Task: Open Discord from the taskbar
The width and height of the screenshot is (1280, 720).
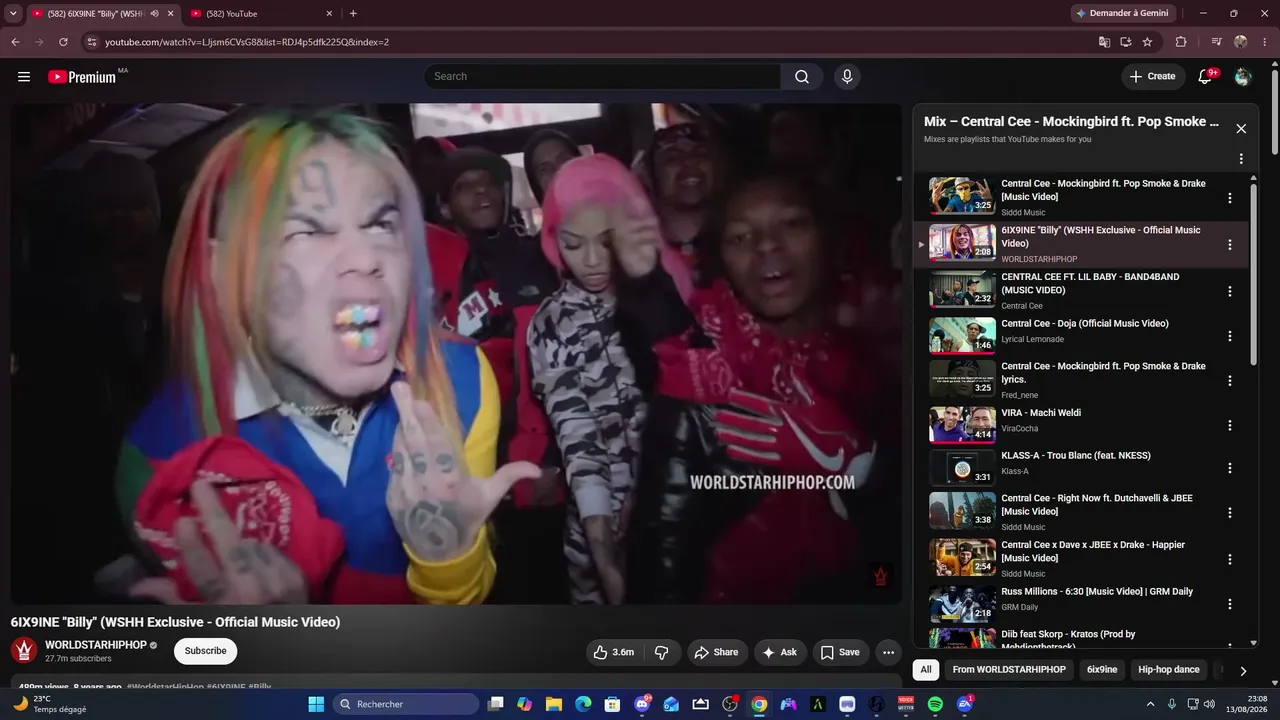Action: [x=643, y=704]
